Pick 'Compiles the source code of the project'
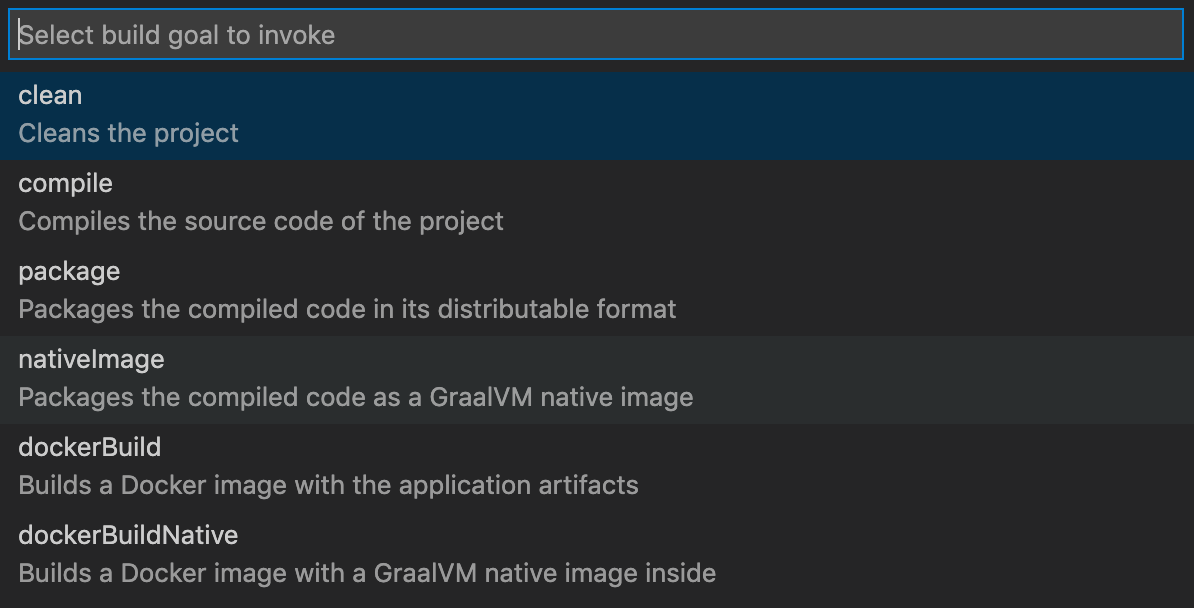Viewport: 1194px width, 608px height. (x=261, y=221)
